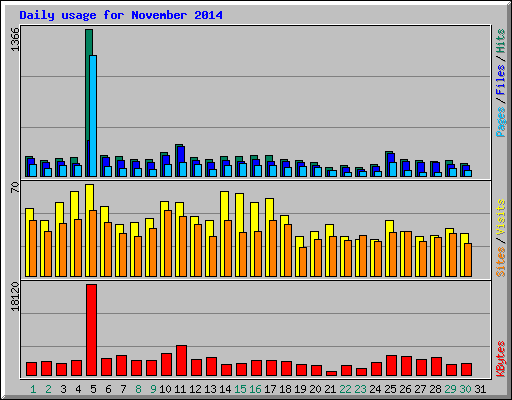The width and height of the screenshot is (512, 400).
Task: Click day label 7 on the x-axis
Action: point(123,389)
